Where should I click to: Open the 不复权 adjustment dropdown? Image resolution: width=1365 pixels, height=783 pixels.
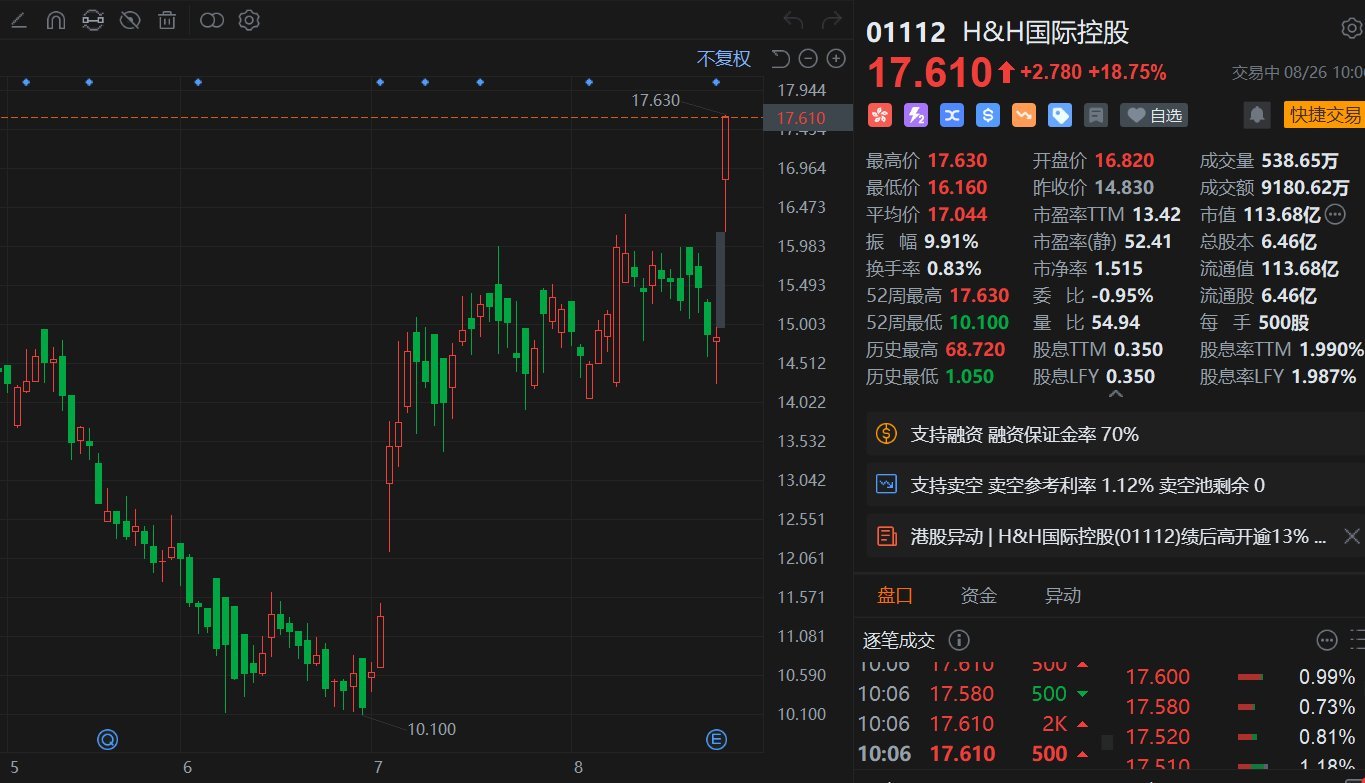724,59
